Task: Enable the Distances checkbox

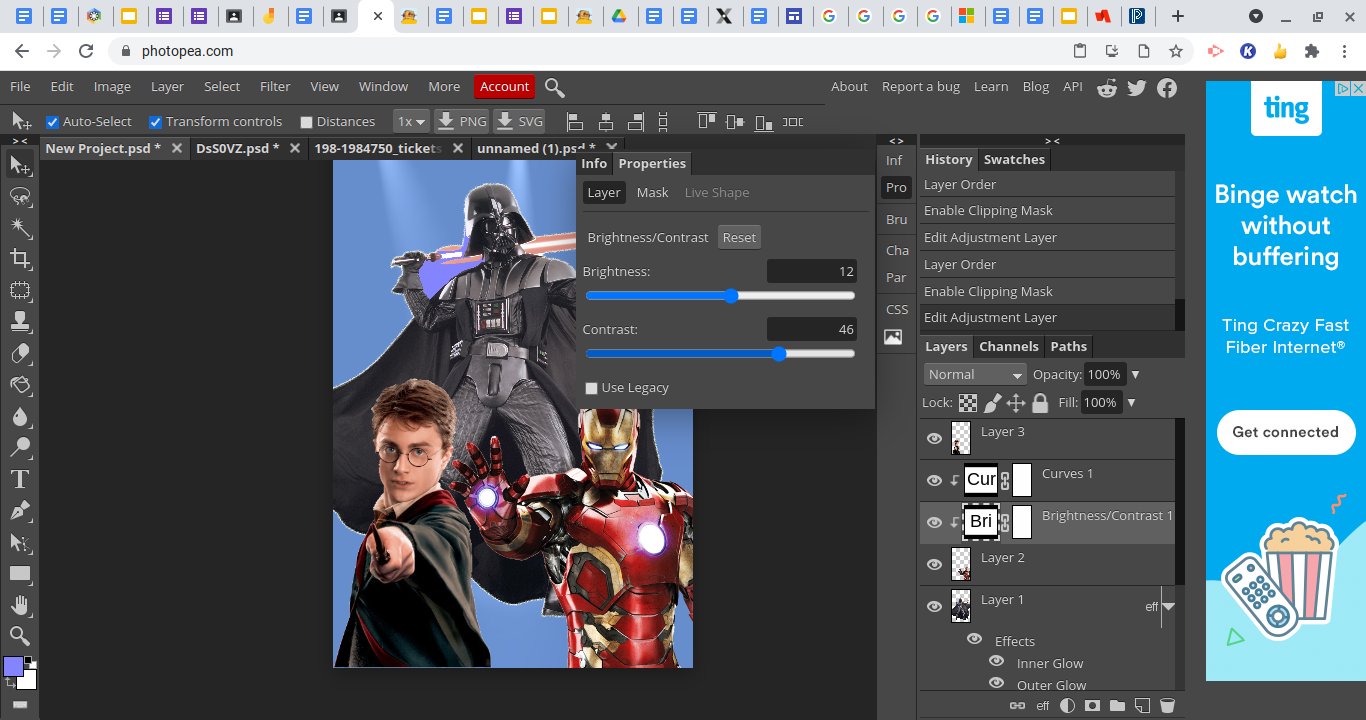Action: pyautogui.click(x=307, y=122)
